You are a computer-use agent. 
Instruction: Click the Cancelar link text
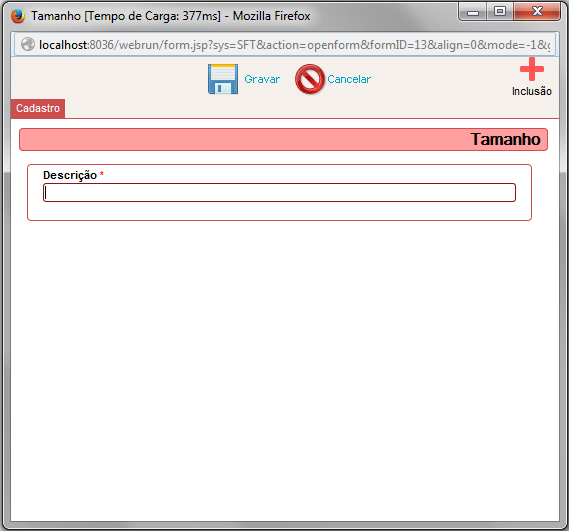349,79
